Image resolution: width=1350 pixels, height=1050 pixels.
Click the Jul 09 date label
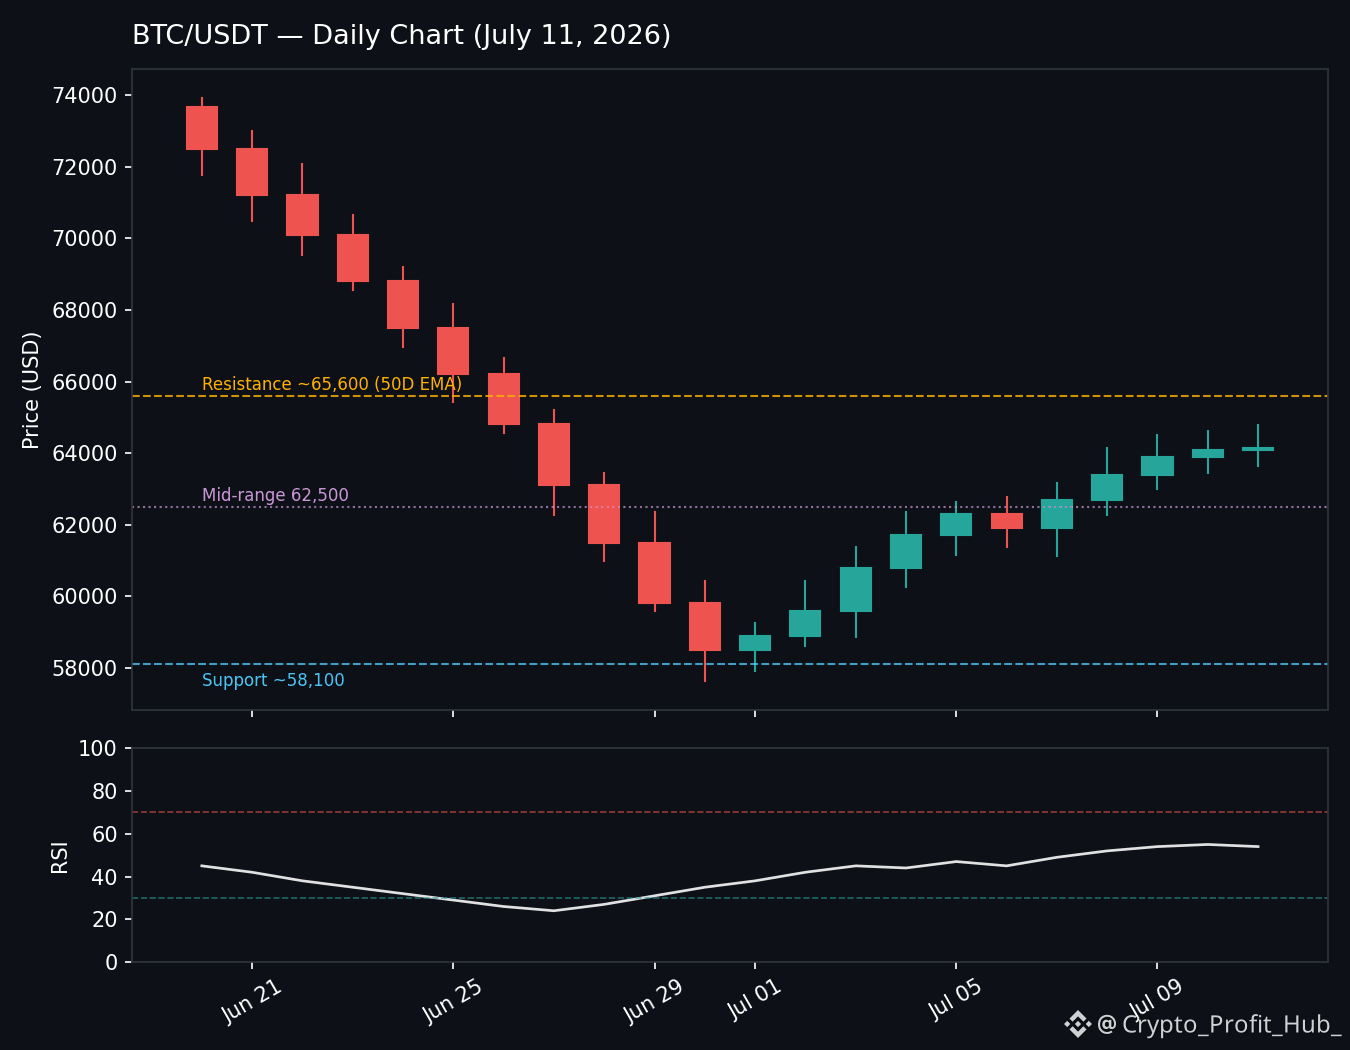[1157, 1001]
